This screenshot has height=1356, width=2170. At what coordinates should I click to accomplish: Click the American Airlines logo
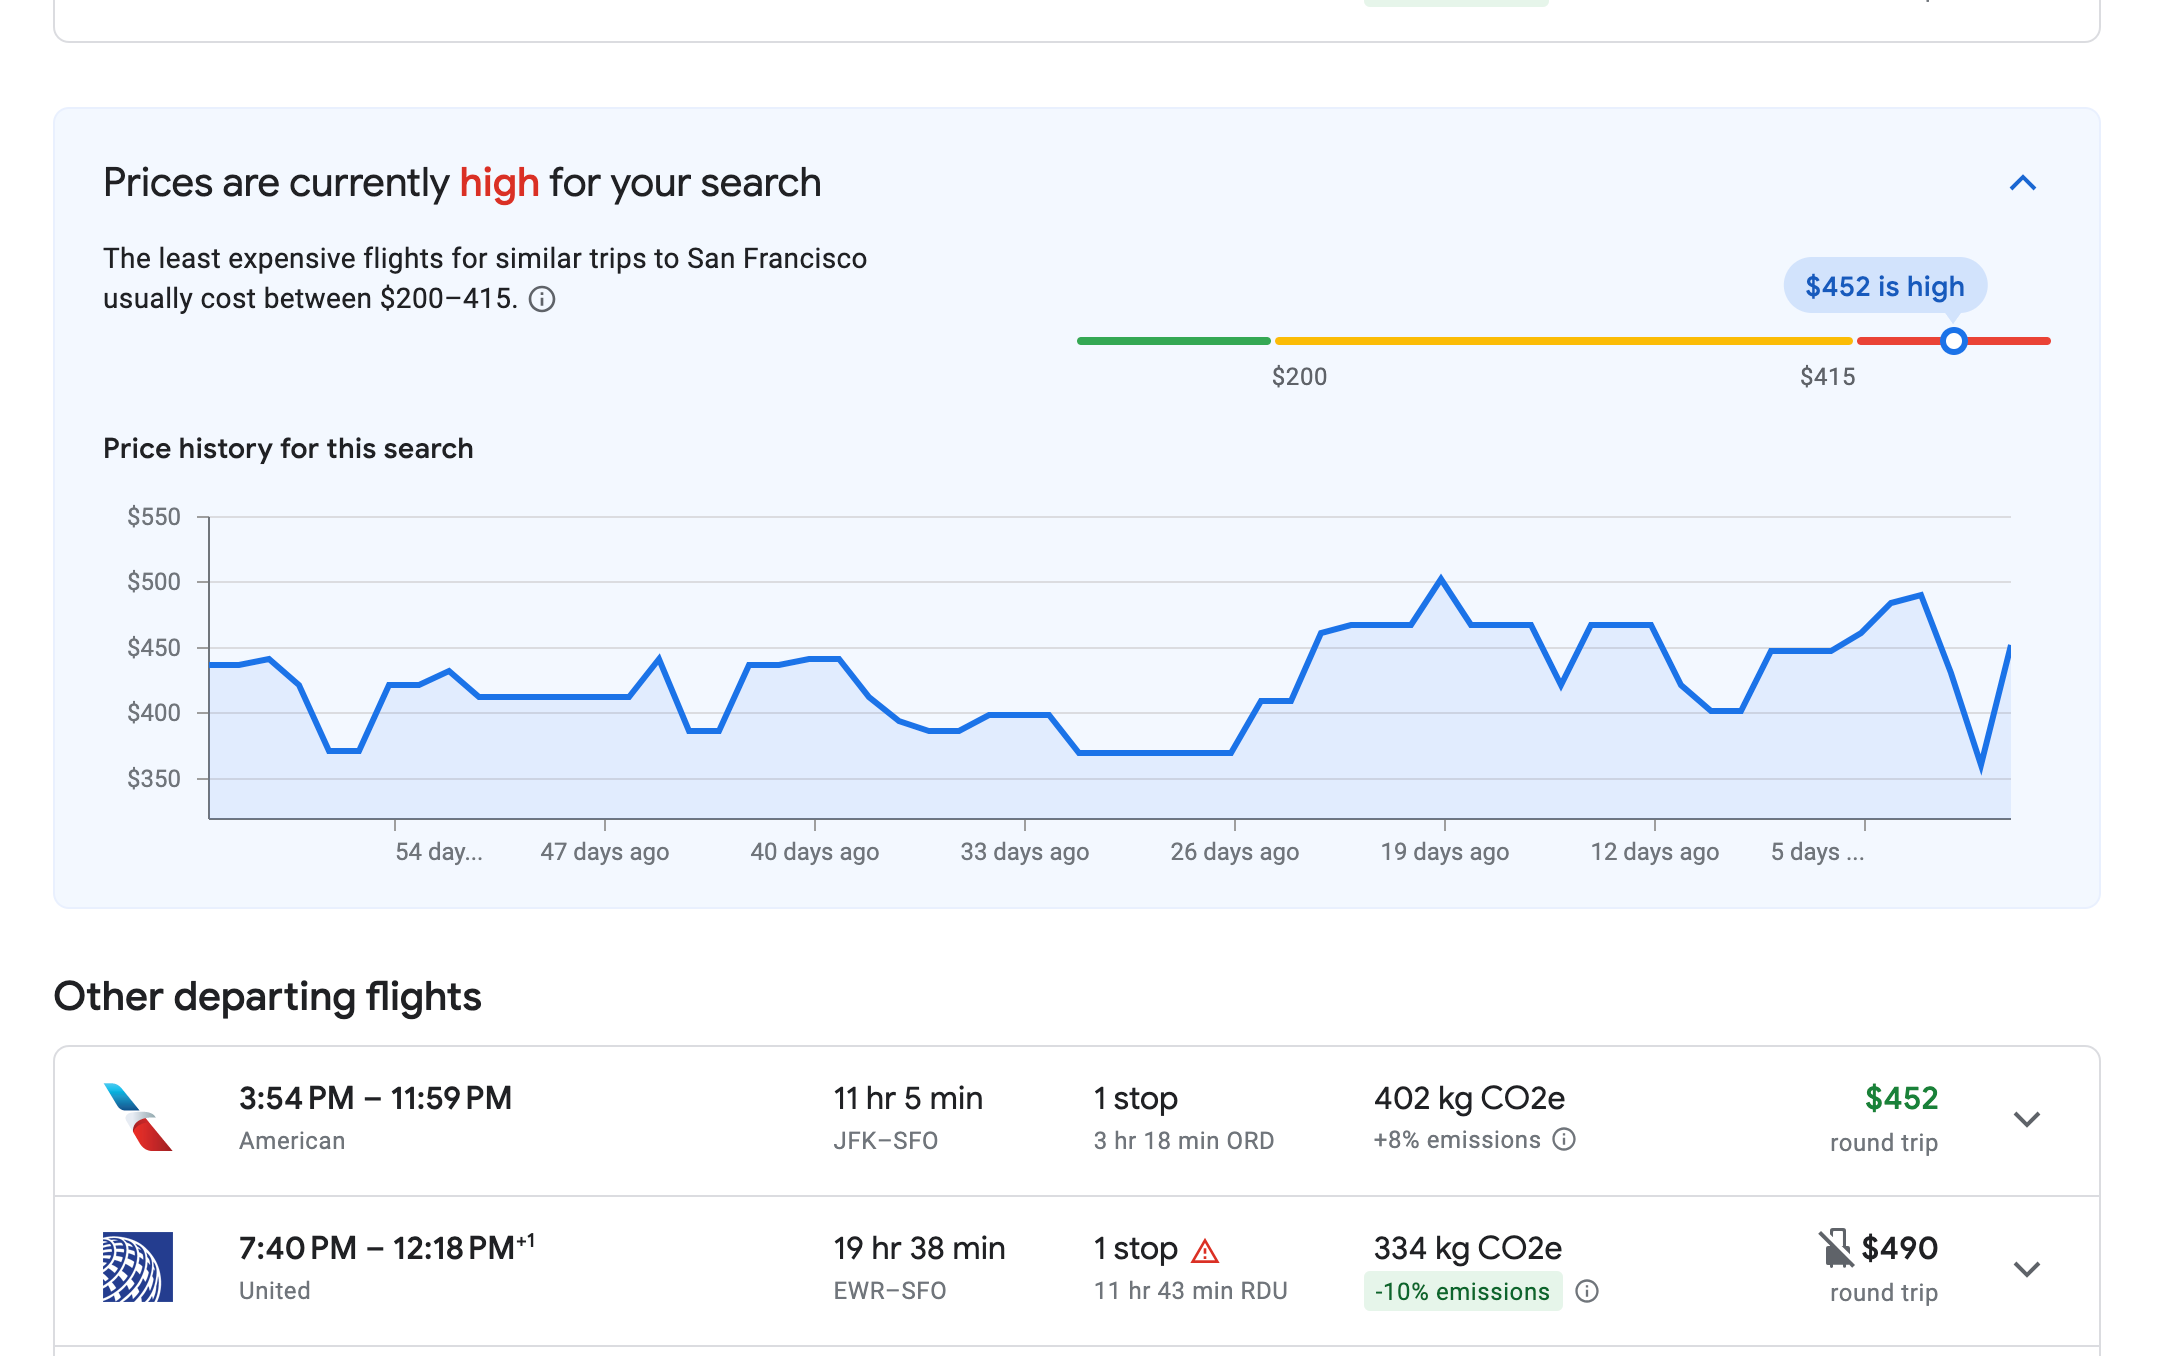[138, 1118]
